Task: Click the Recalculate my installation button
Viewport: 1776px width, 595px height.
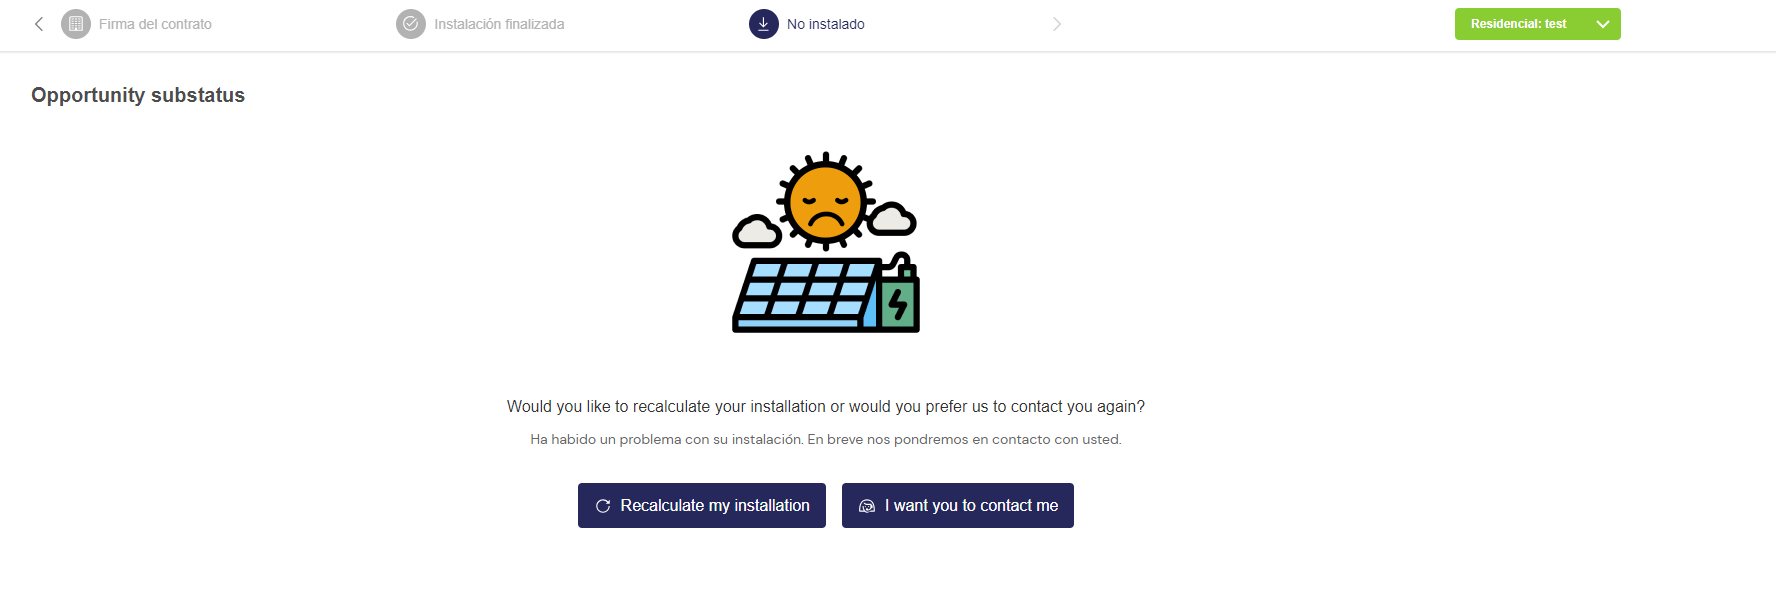Action: tap(702, 506)
